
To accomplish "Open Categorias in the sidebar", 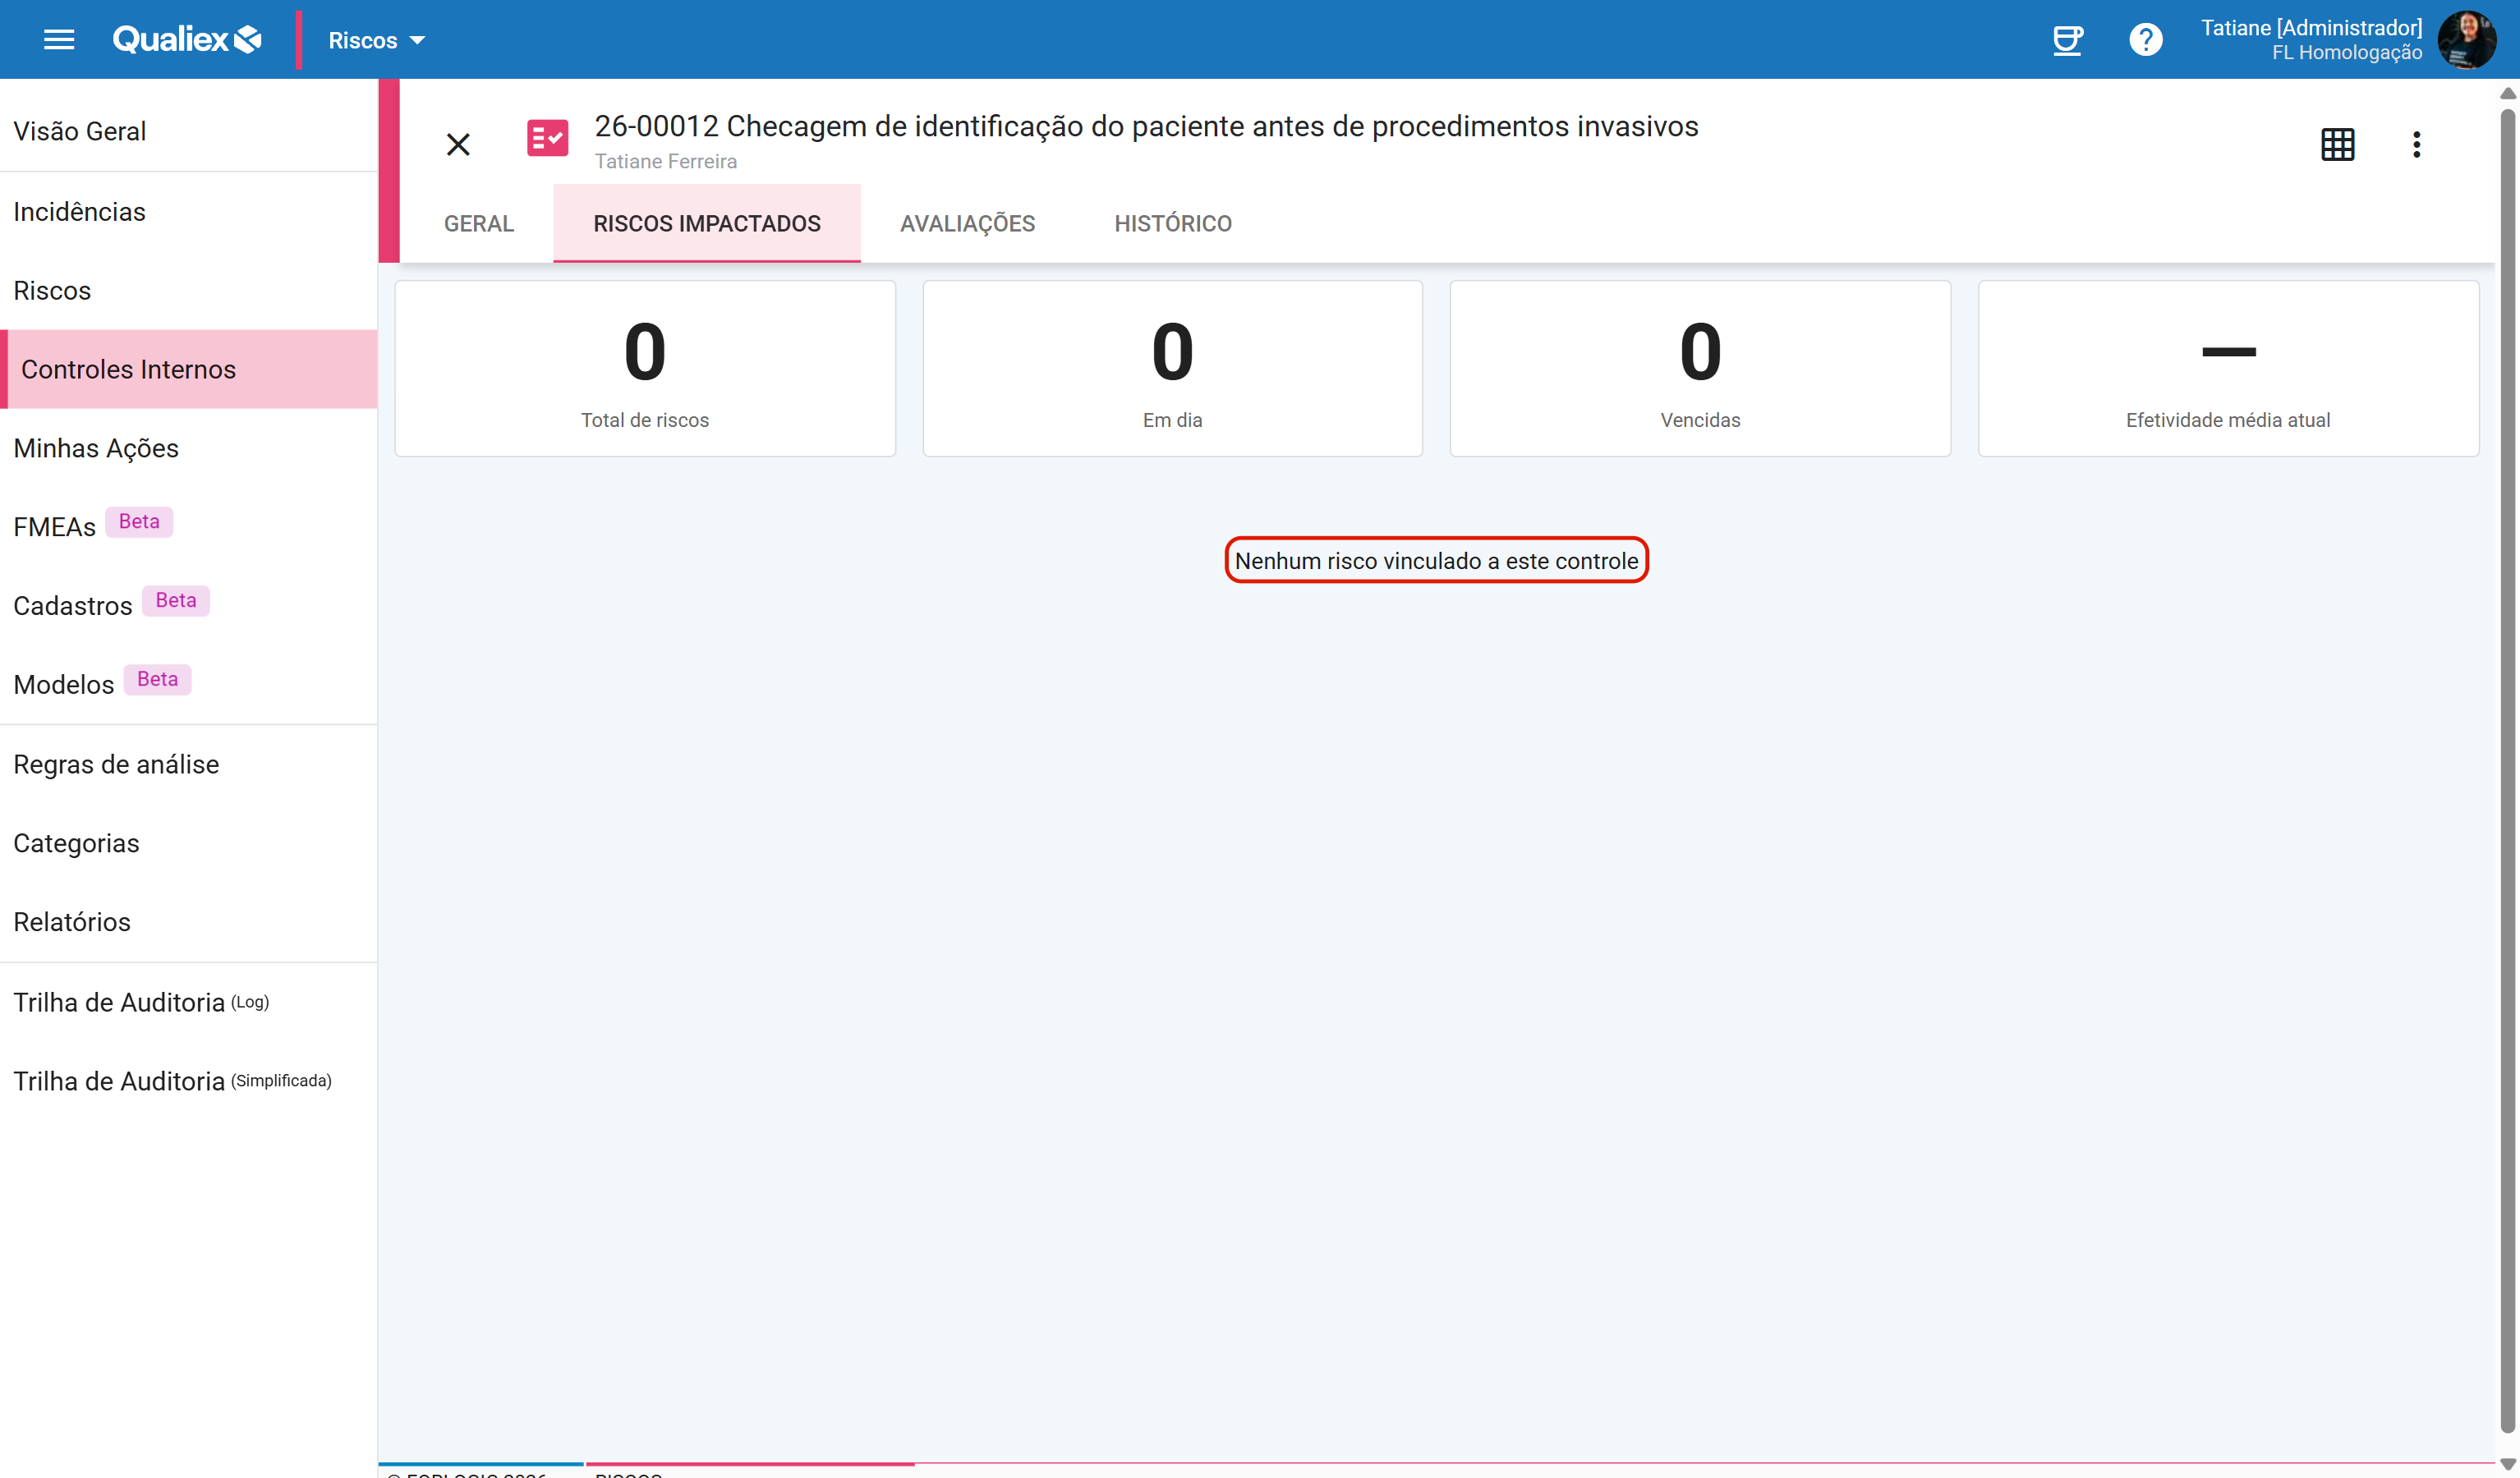I will (189, 843).
